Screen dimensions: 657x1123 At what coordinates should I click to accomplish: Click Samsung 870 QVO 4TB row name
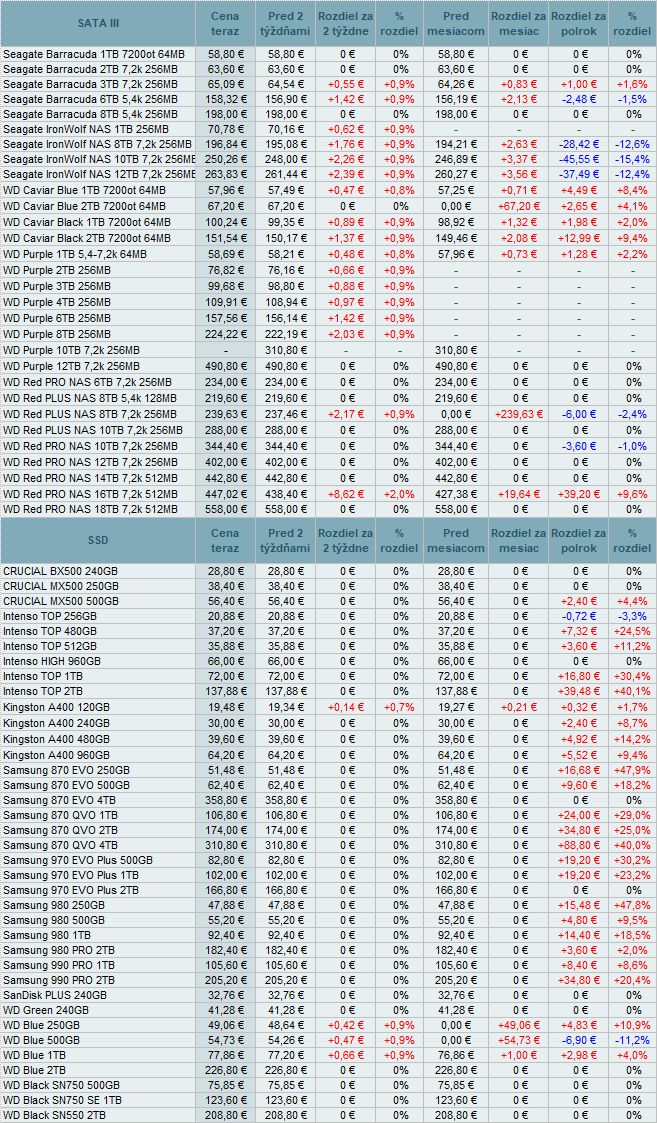coord(61,845)
